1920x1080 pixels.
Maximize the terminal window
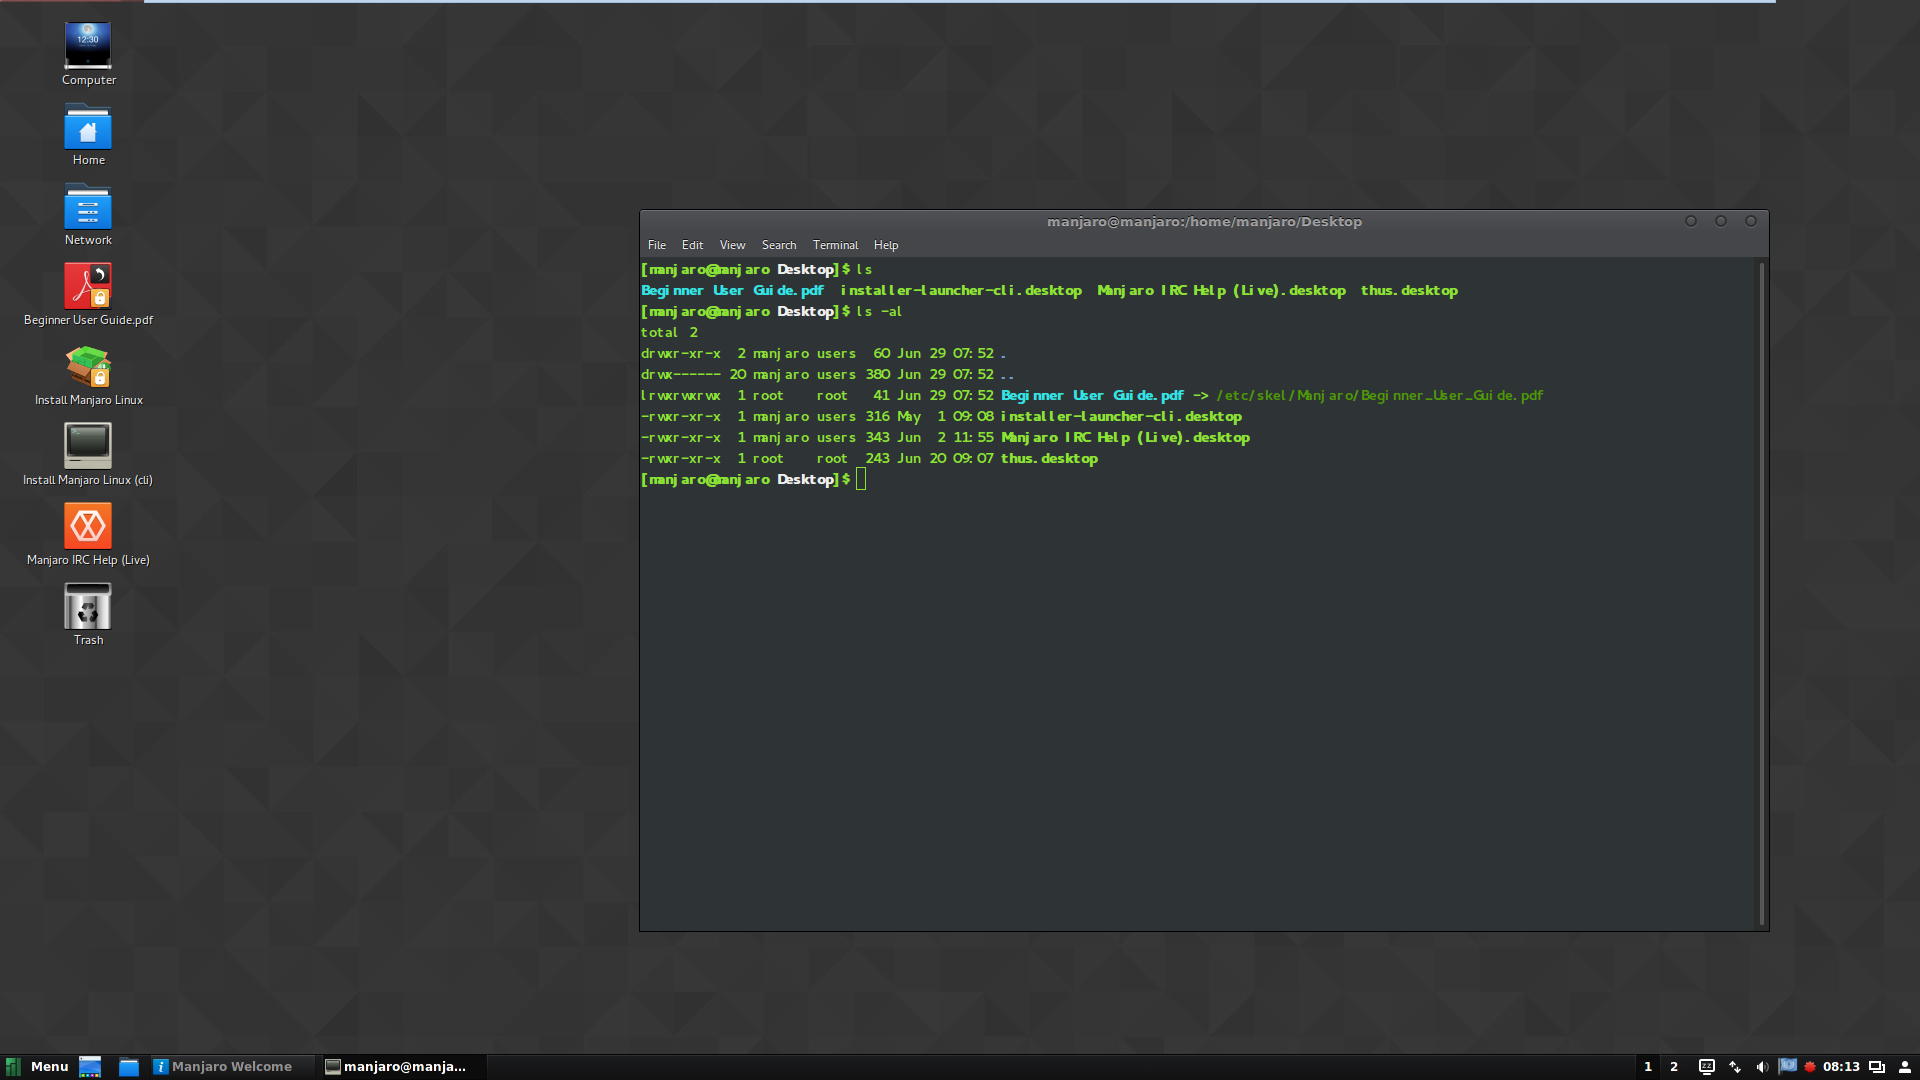tap(1721, 221)
